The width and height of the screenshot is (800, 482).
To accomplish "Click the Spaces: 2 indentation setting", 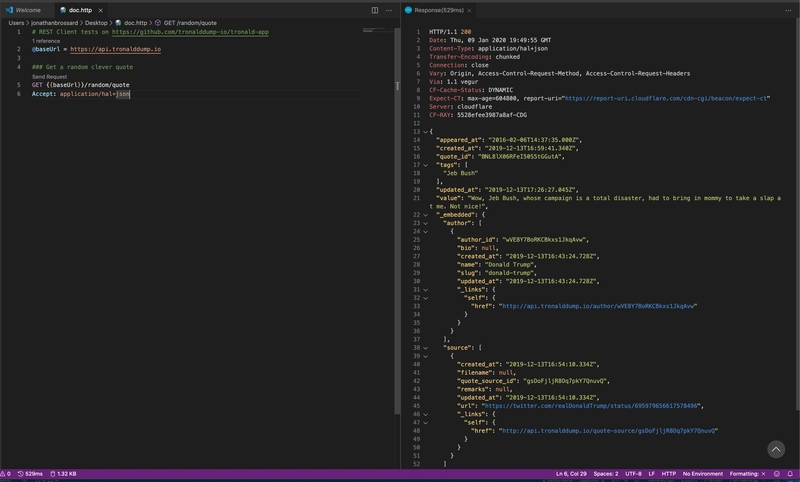I will click(x=606, y=474).
